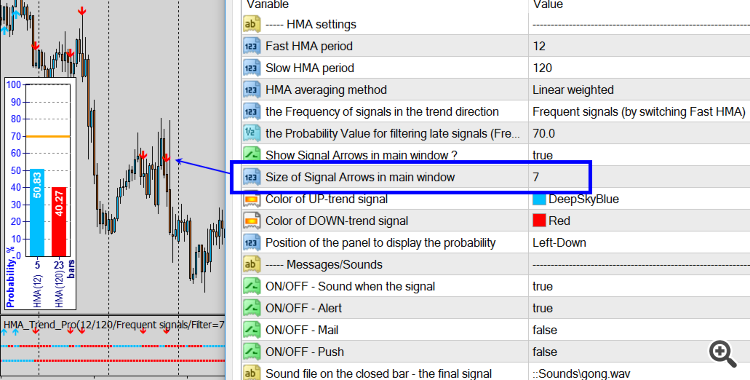The height and width of the screenshot is (380, 750).
Task: Click the Red color swatch
Action: [539, 221]
